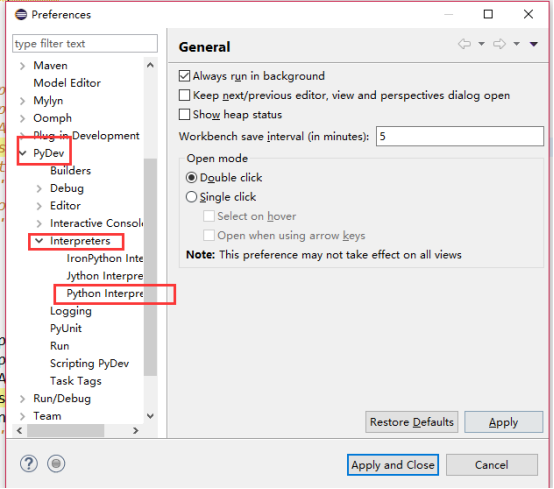Enable Show heap status checkbox
Viewport: 554px width, 489px height.
click(184, 114)
